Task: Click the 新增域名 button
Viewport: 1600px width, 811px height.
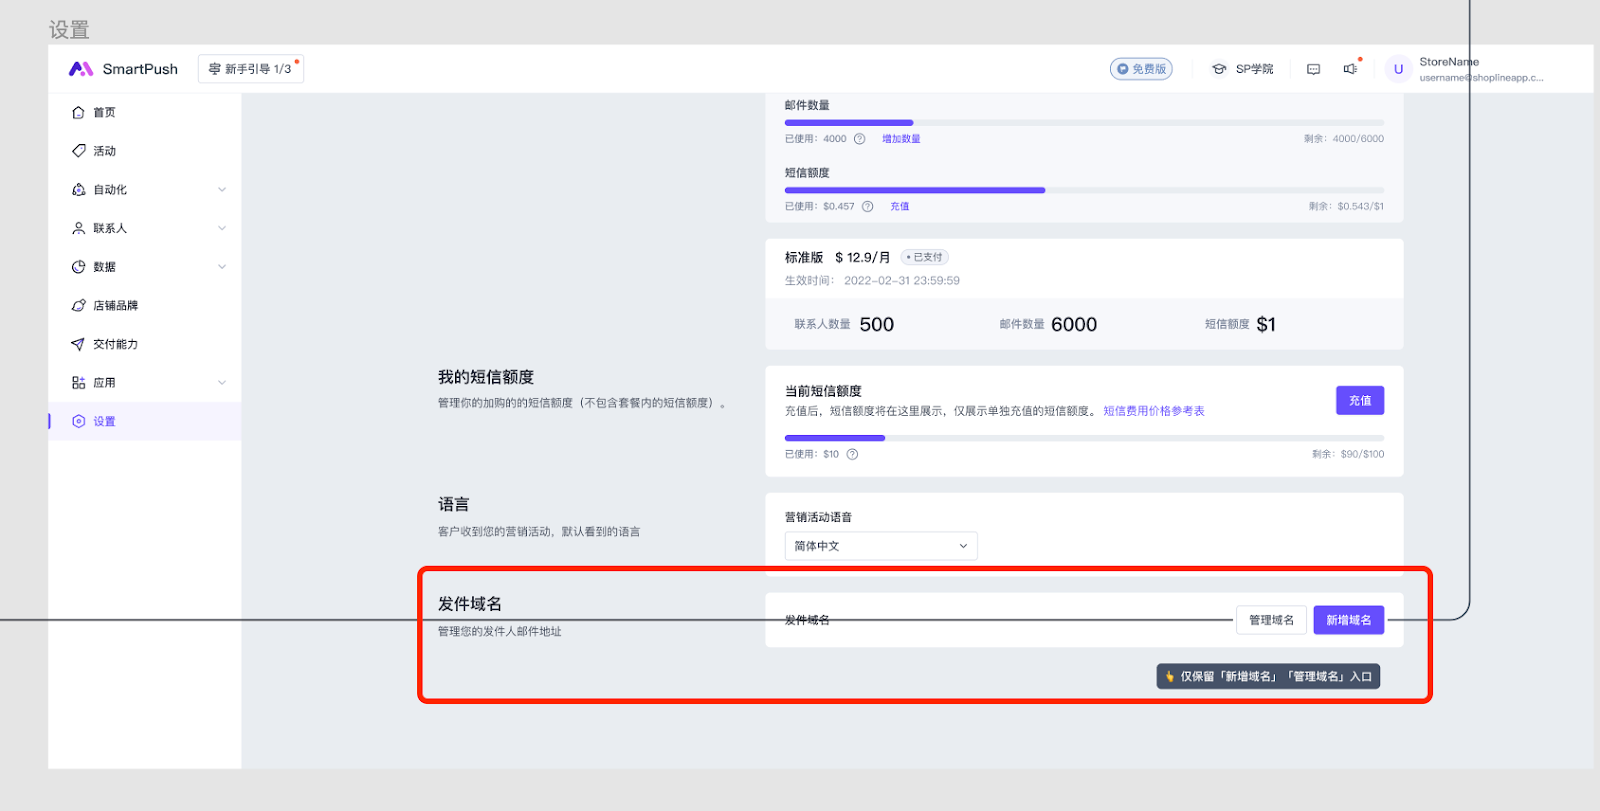Action: pos(1348,620)
